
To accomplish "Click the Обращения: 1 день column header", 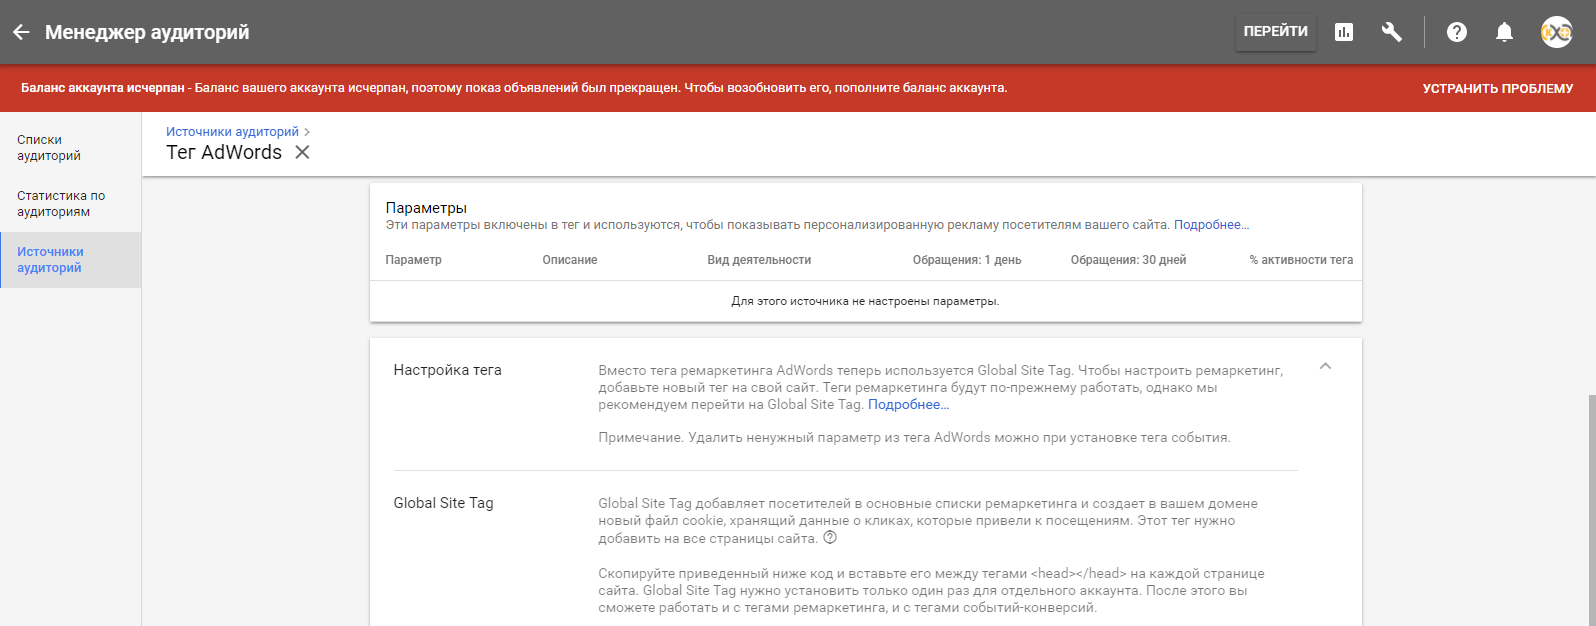I will [x=967, y=260].
